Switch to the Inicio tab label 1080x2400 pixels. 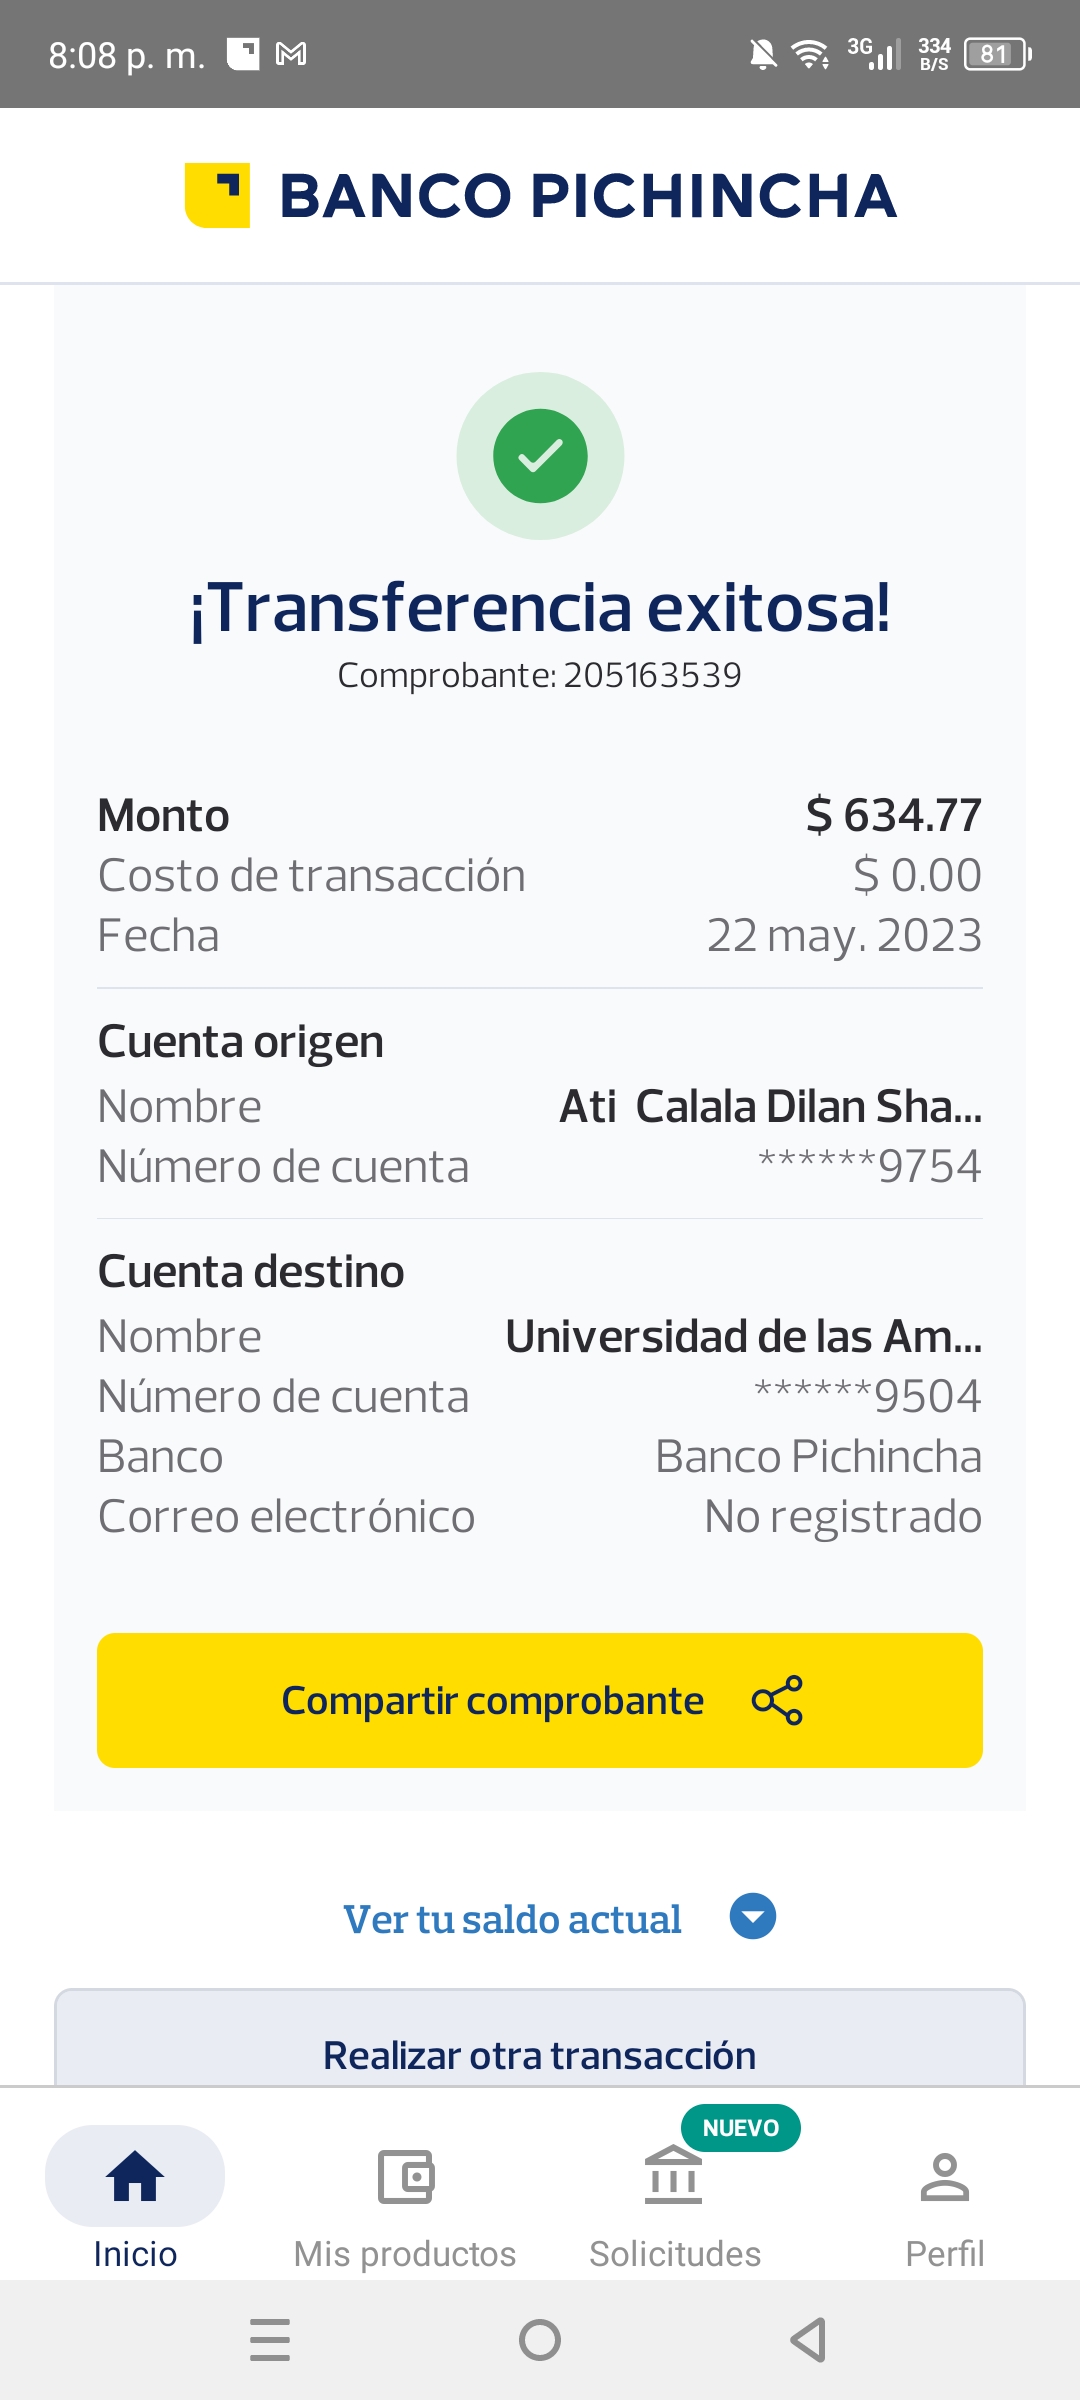(135, 2254)
